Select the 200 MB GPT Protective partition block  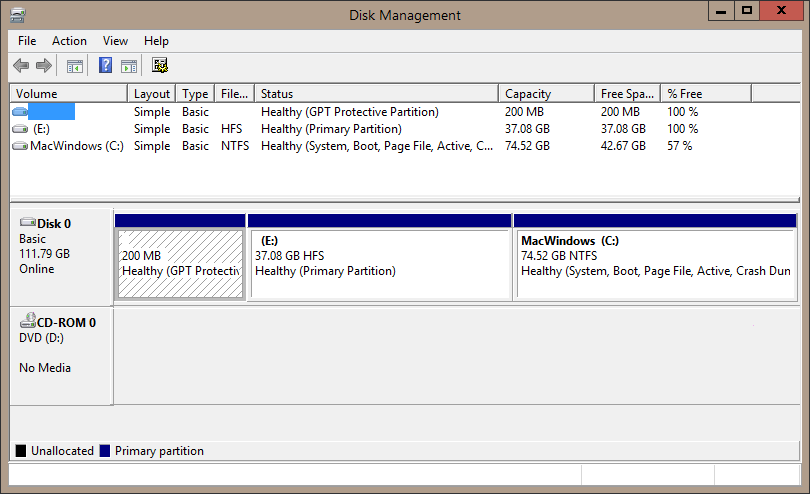[x=180, y=263]
